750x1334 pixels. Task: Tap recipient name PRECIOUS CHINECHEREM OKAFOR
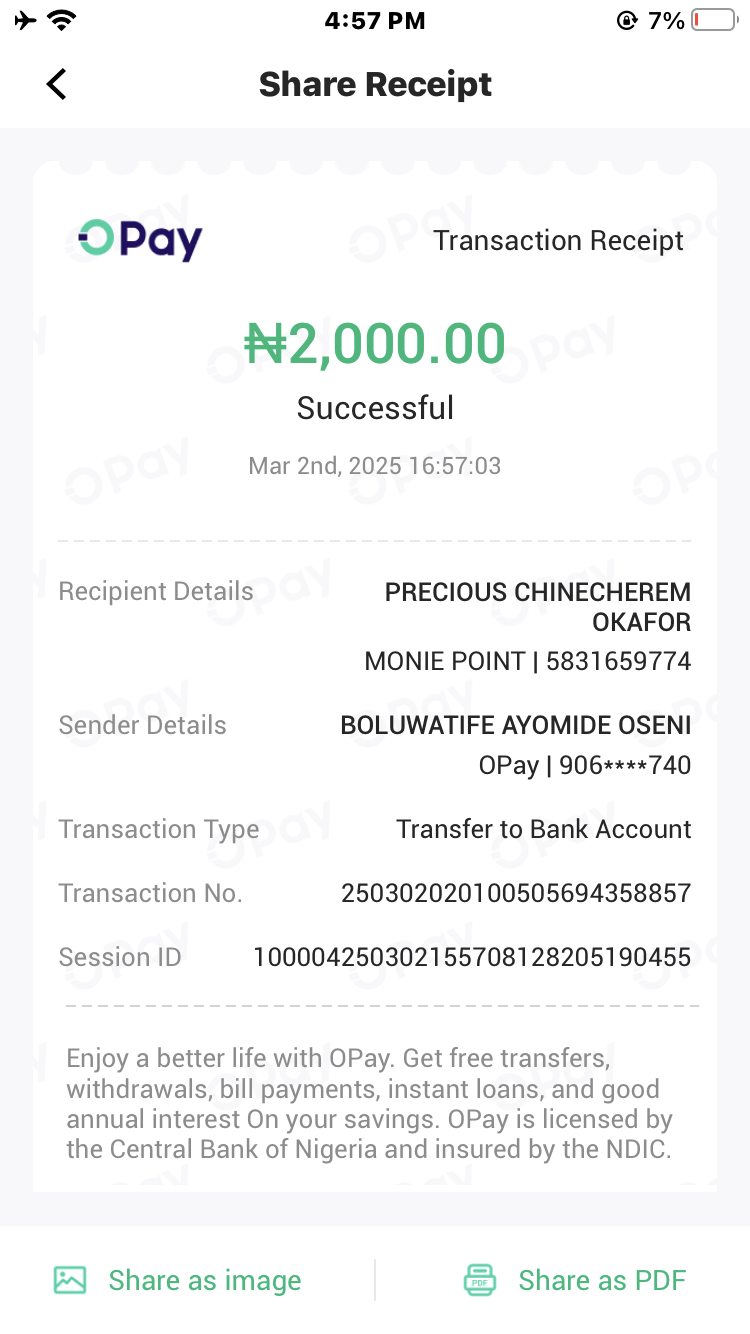538,606
